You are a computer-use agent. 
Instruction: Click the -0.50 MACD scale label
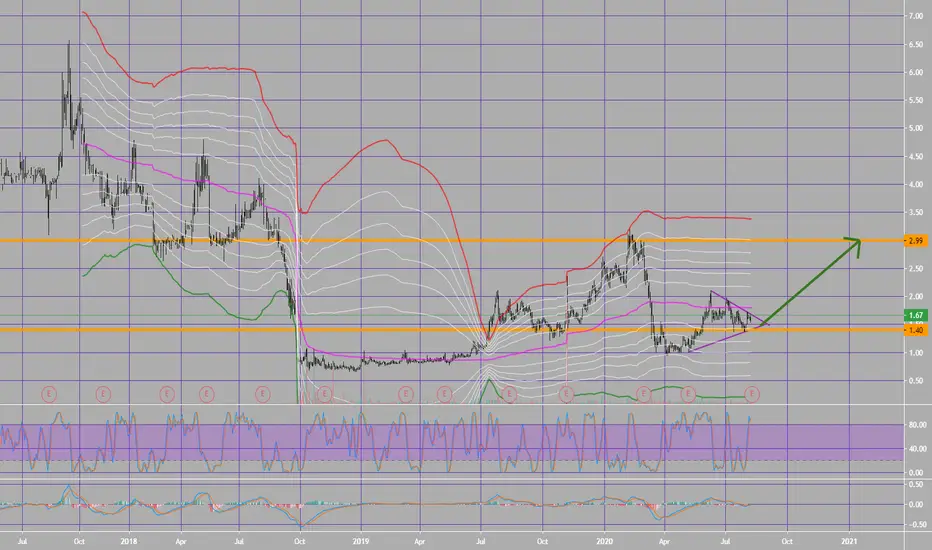click(917, 525)
